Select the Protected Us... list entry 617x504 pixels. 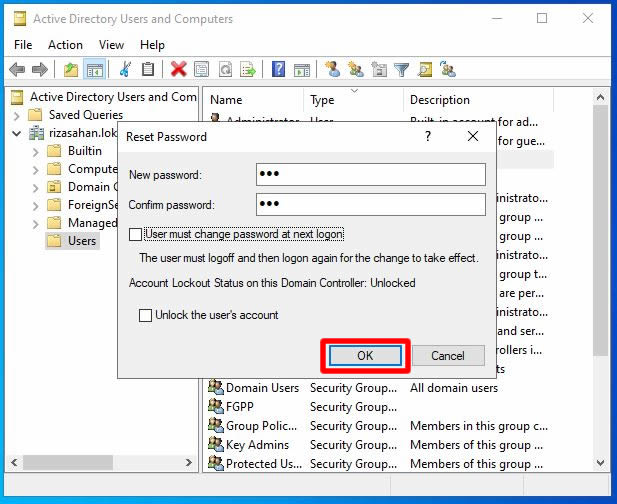coord(264,464)
